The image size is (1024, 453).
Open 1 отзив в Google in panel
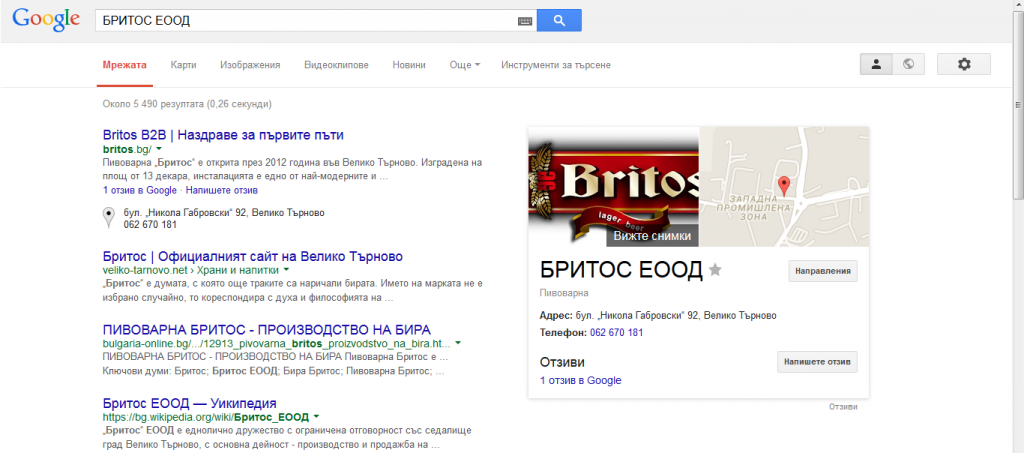click(x=581, y=381)
